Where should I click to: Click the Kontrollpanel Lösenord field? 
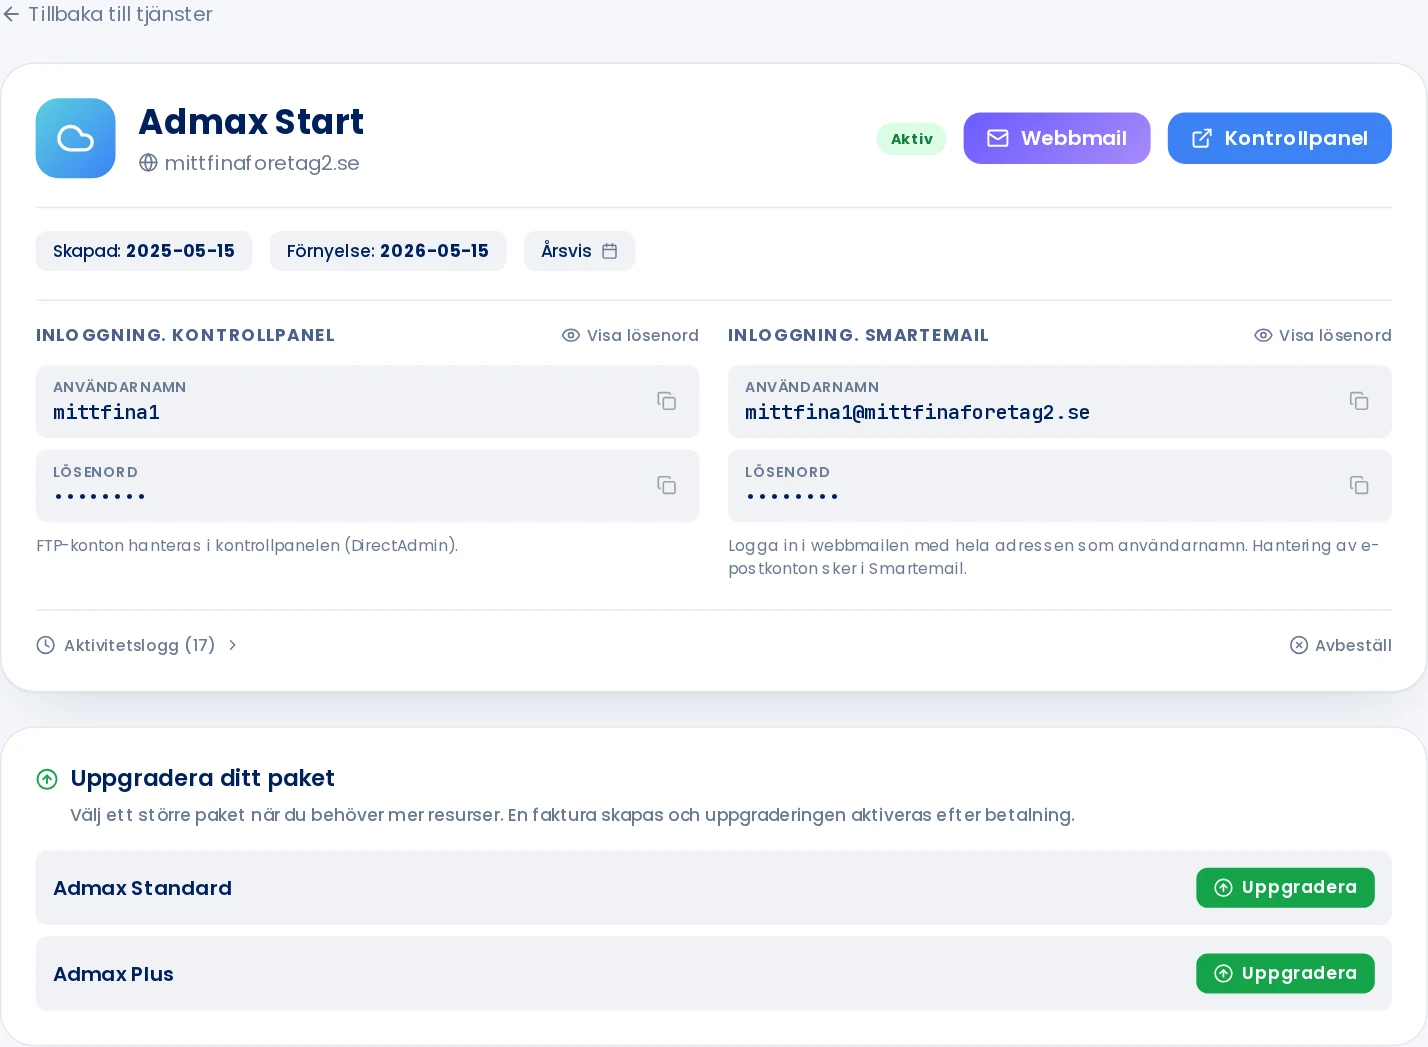point(367,485)
